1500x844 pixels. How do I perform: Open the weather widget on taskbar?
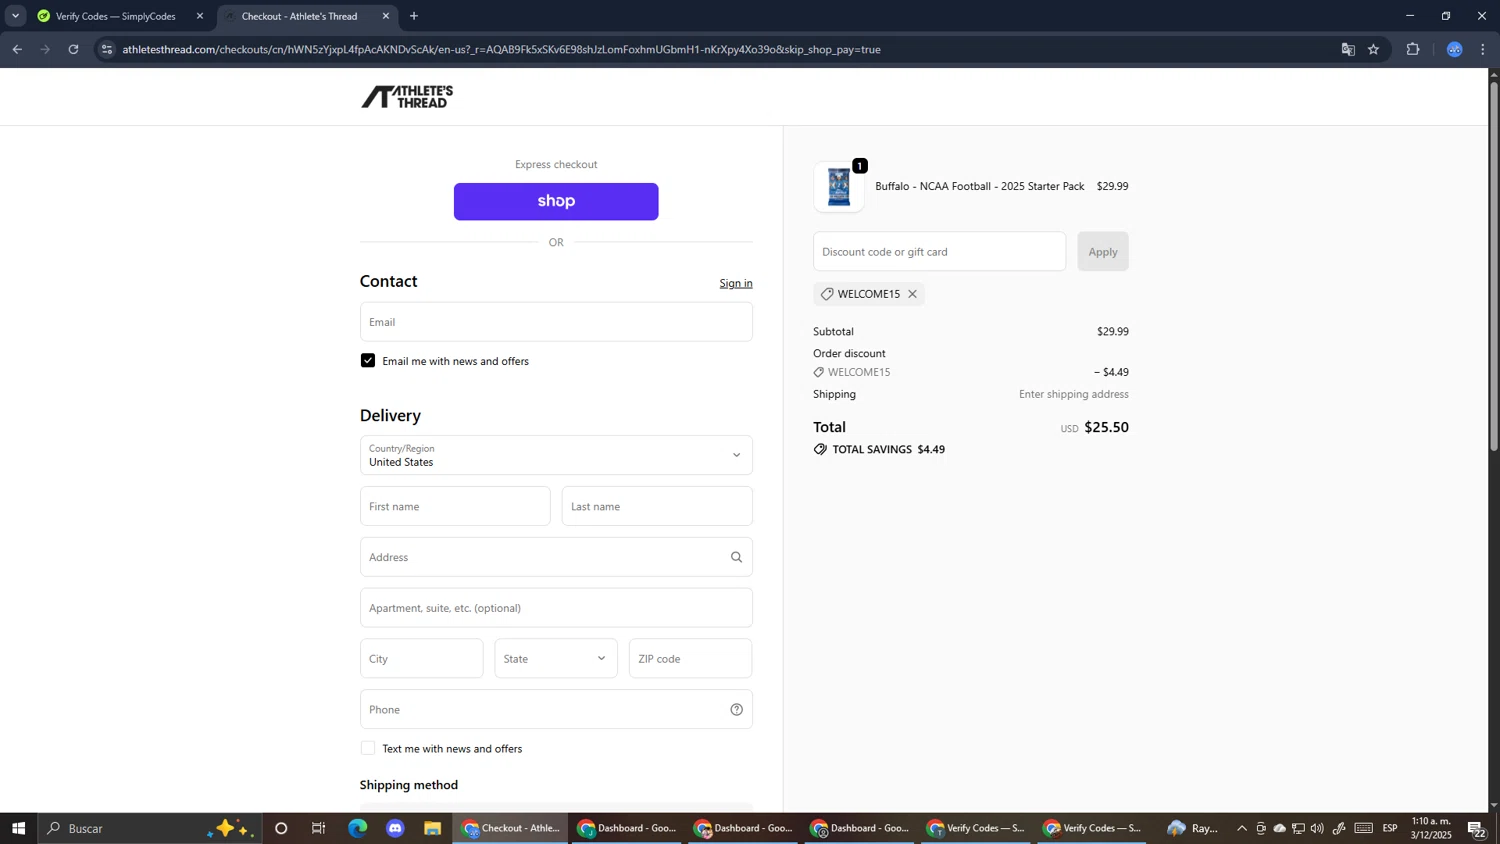[1194, 828]
